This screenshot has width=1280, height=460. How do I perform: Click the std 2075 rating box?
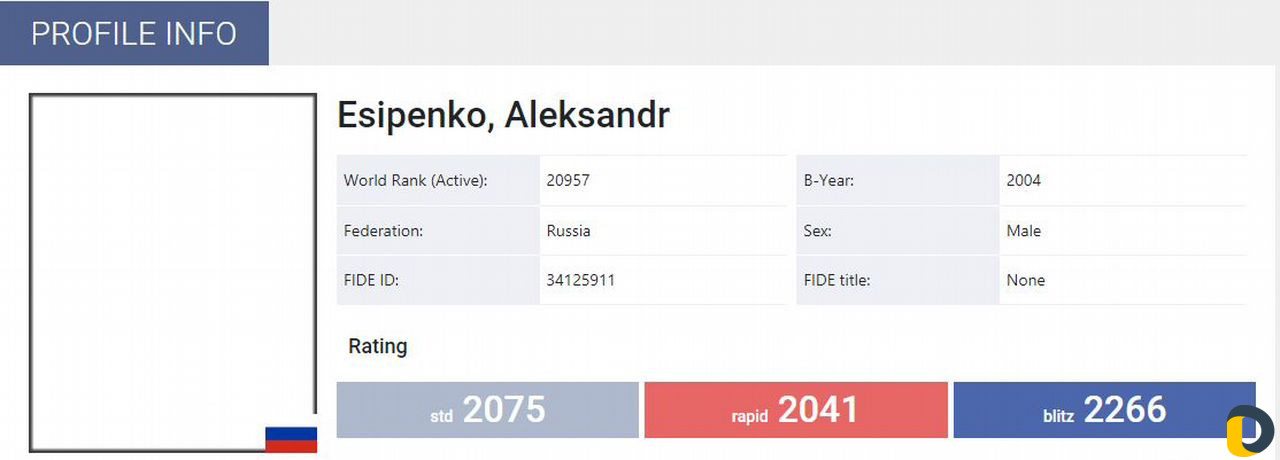[x=487, y=410]
